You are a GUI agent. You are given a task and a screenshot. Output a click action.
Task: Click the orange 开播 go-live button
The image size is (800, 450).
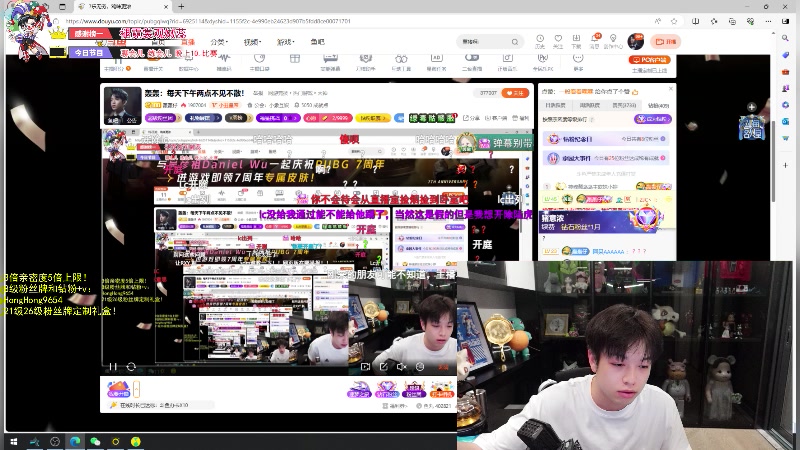[665, 42]
